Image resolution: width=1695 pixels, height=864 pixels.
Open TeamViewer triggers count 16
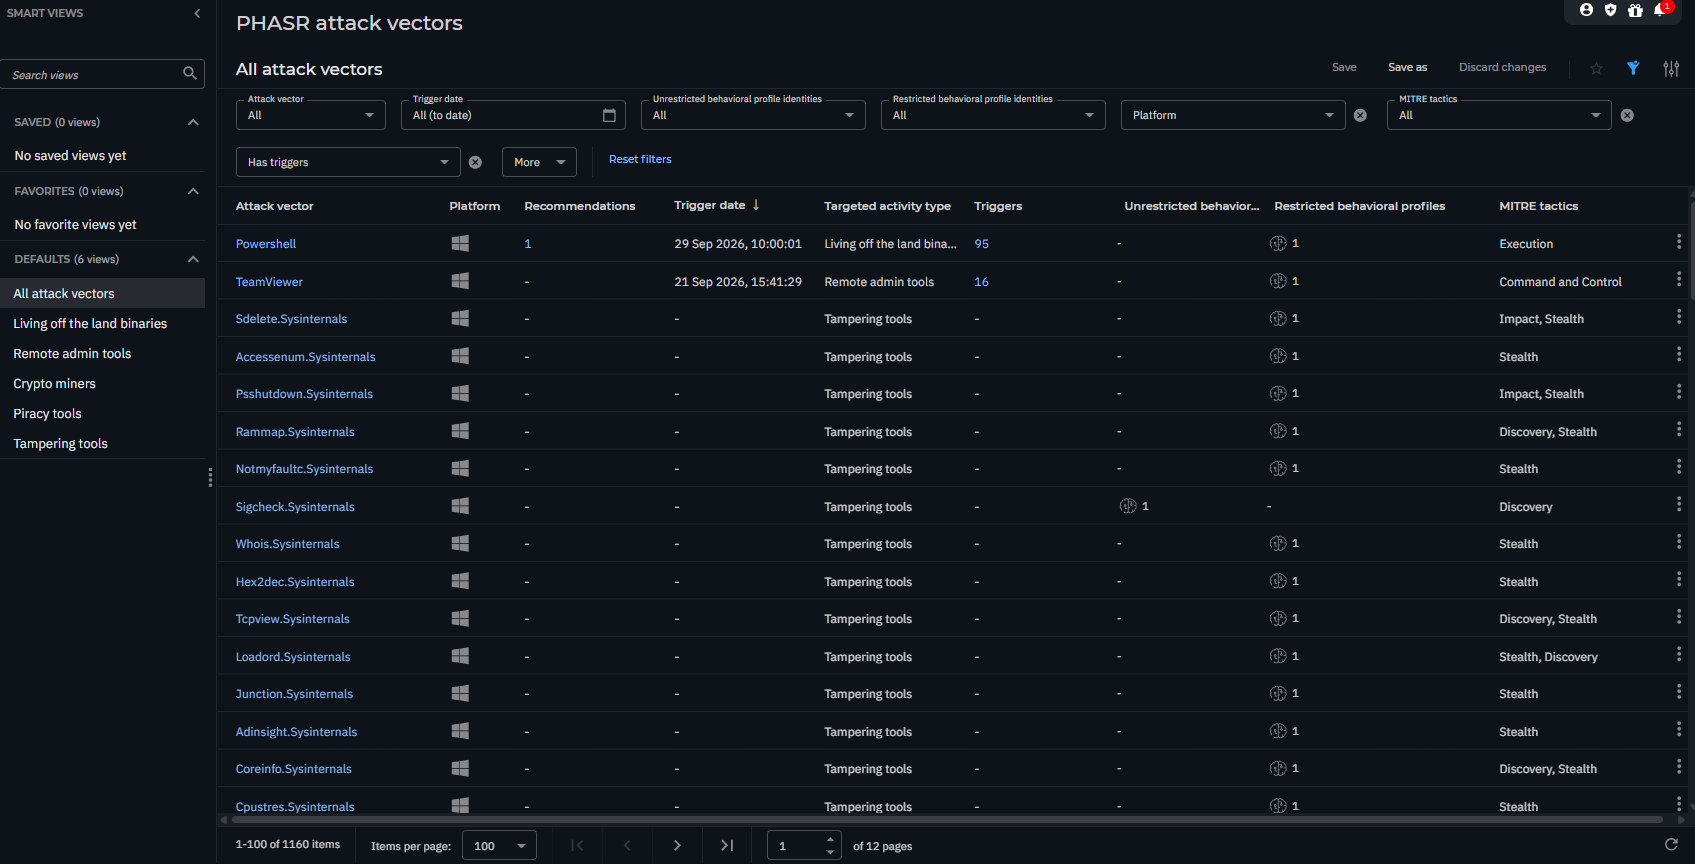[x=981, y=282]
